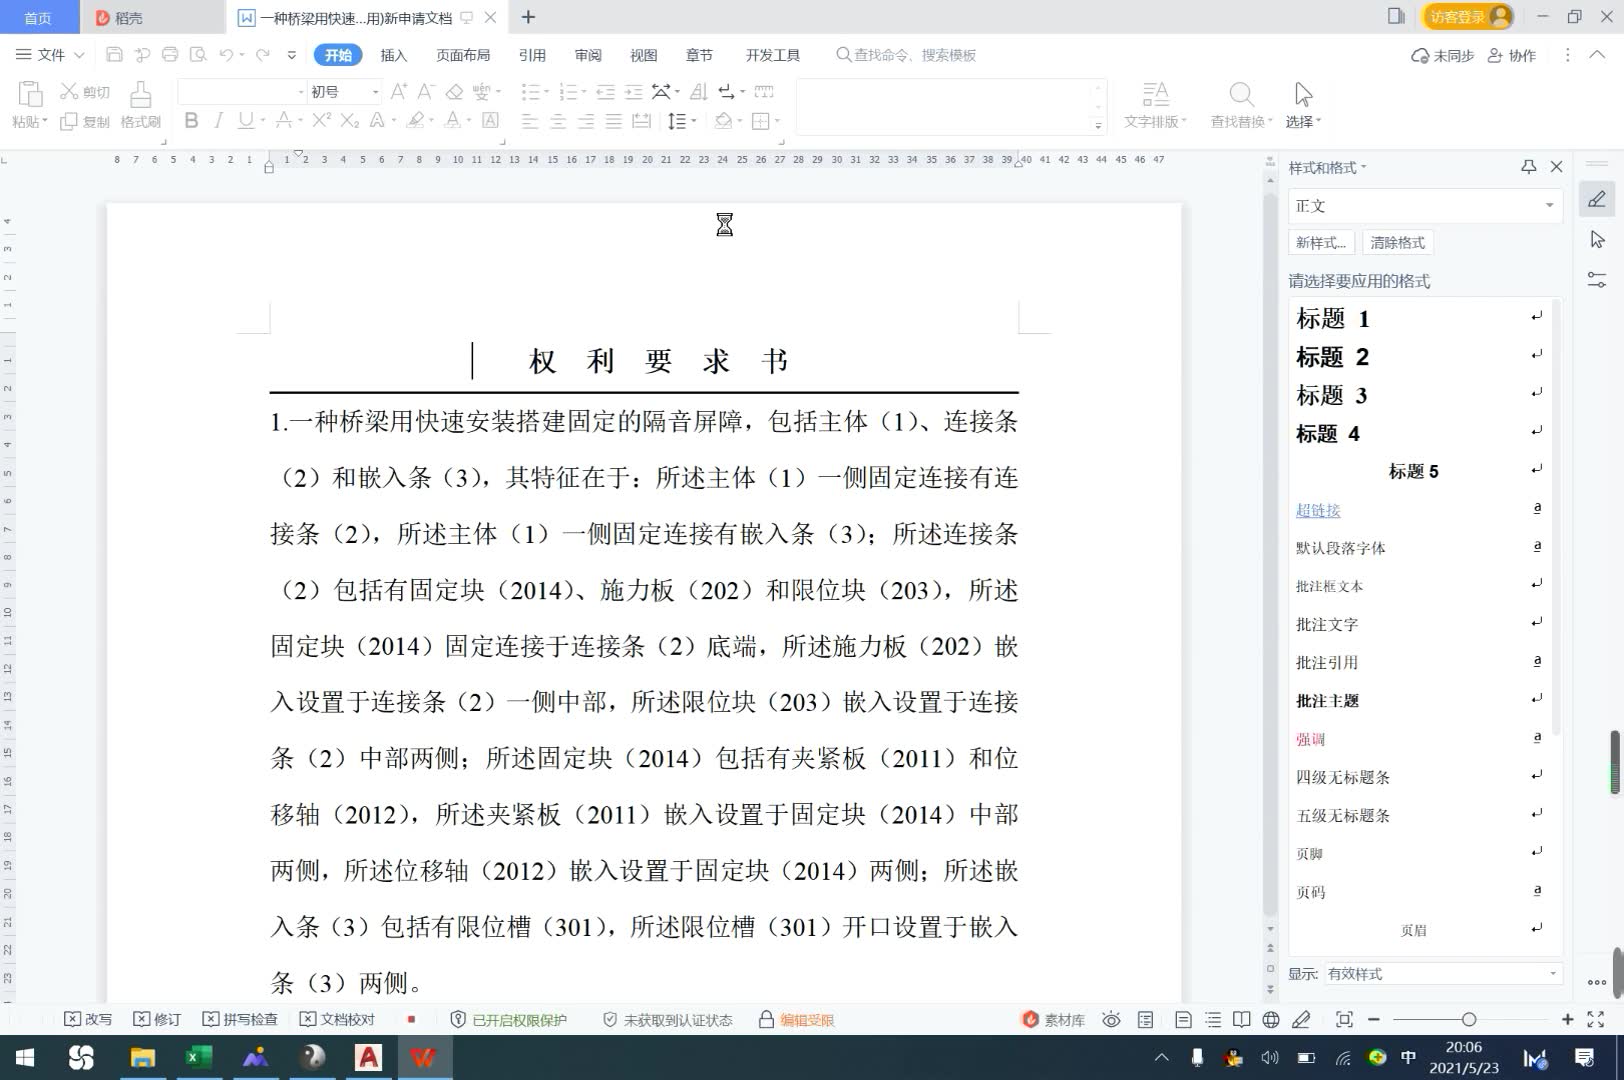Open the font name dropdown

click(300, 92)
